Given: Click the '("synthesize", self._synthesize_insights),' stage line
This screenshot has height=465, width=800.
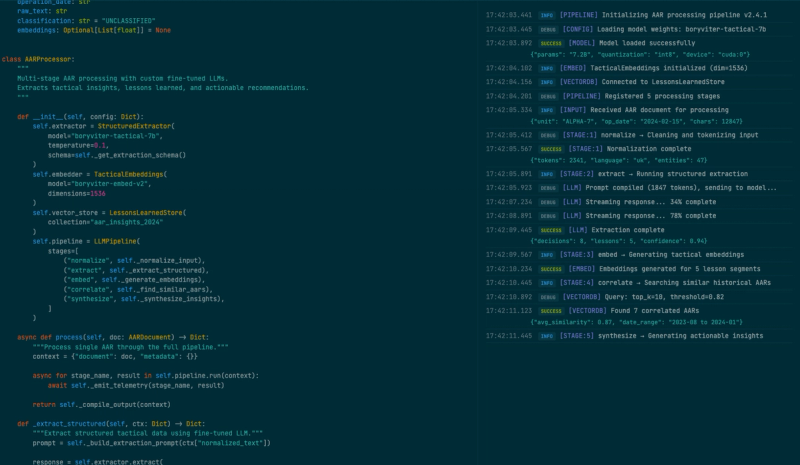Looking at the screenshot, I should [144, 299].
